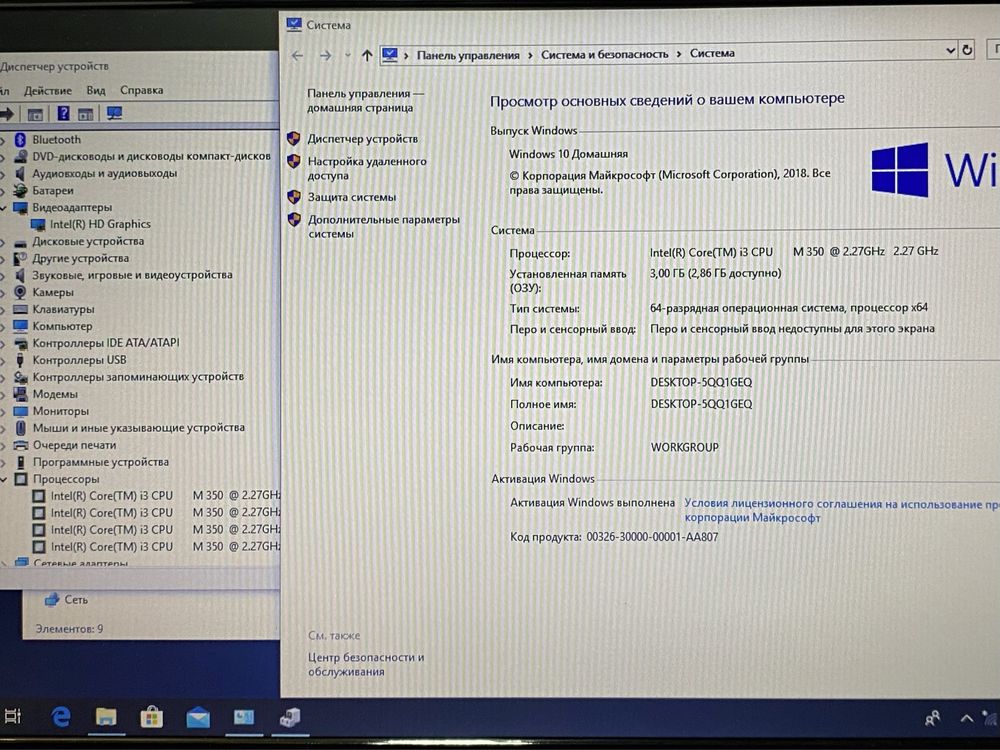1000x750 pixels.
Task: Expand Bluetooth category
Action: point(3,140)
